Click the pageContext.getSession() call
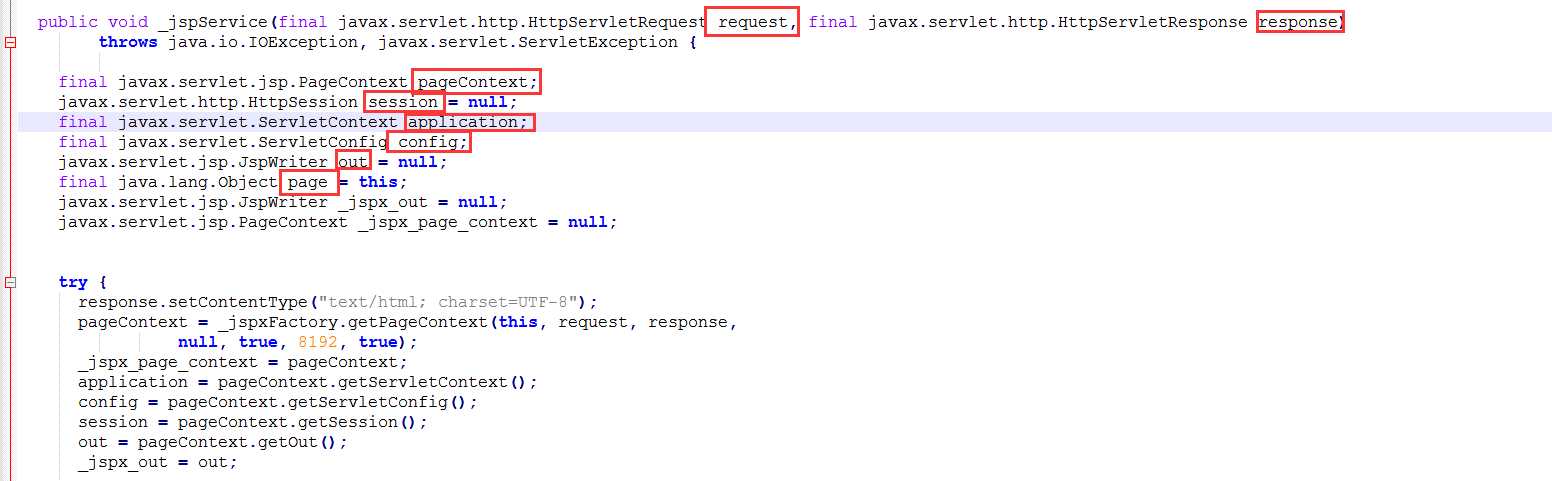1552x481 pixels. 303,422
